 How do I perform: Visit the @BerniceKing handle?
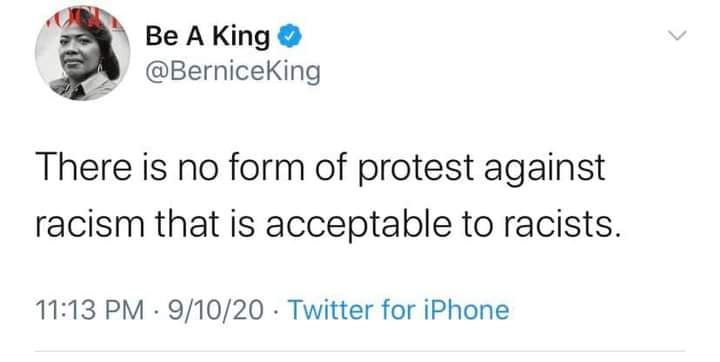233,73
